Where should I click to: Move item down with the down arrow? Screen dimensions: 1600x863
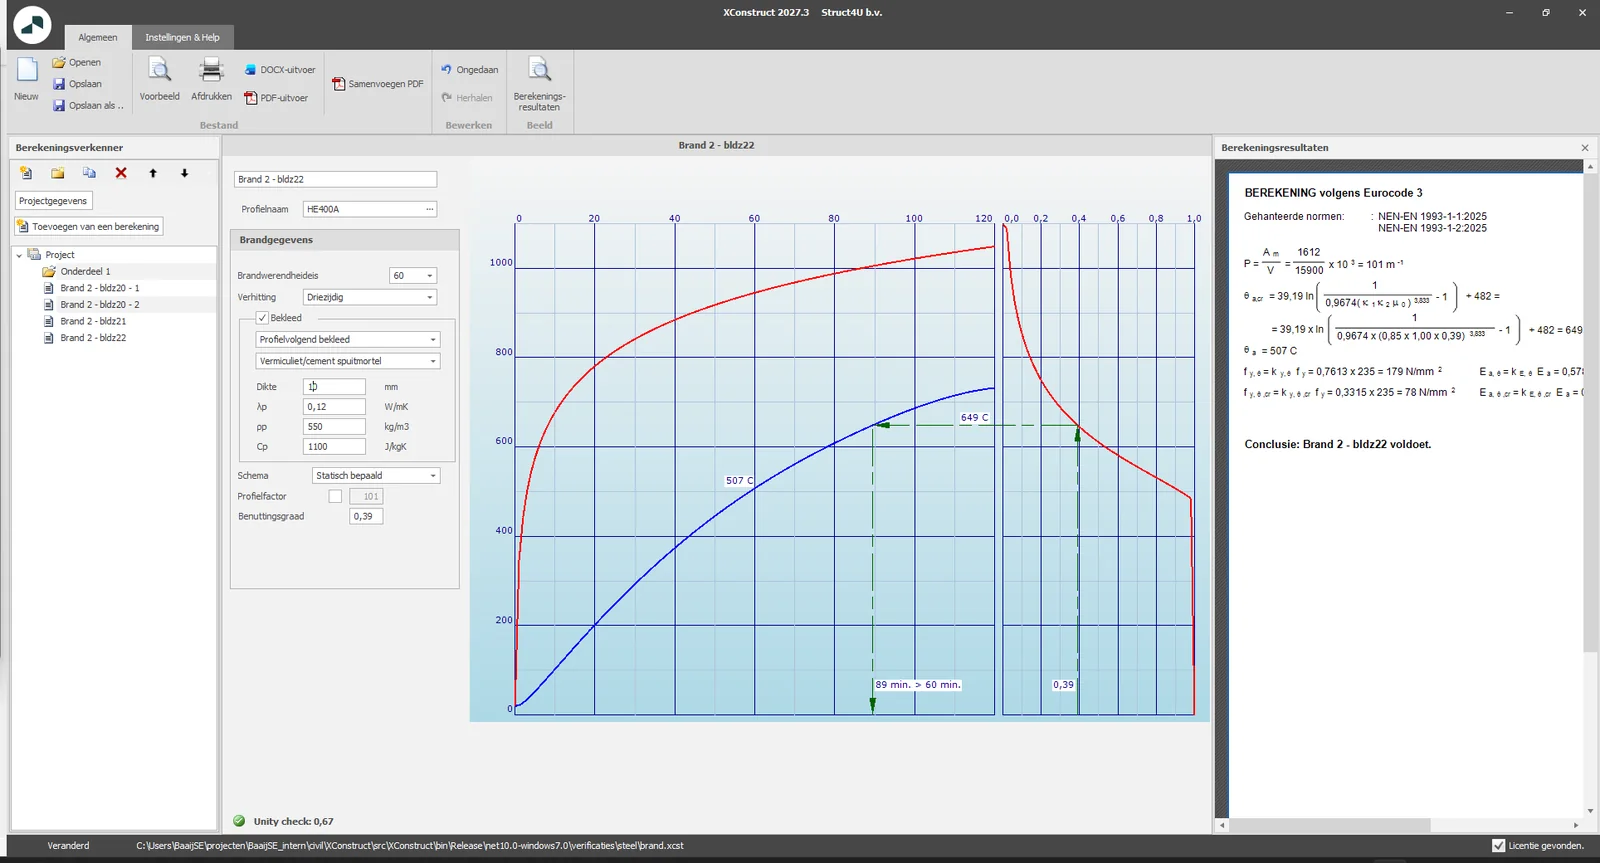coord(184,173)
